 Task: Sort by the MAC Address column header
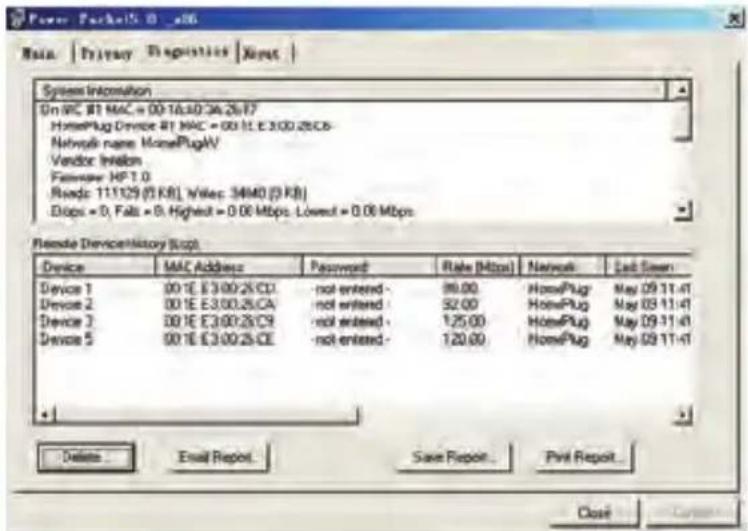click(x=229, y=266)
